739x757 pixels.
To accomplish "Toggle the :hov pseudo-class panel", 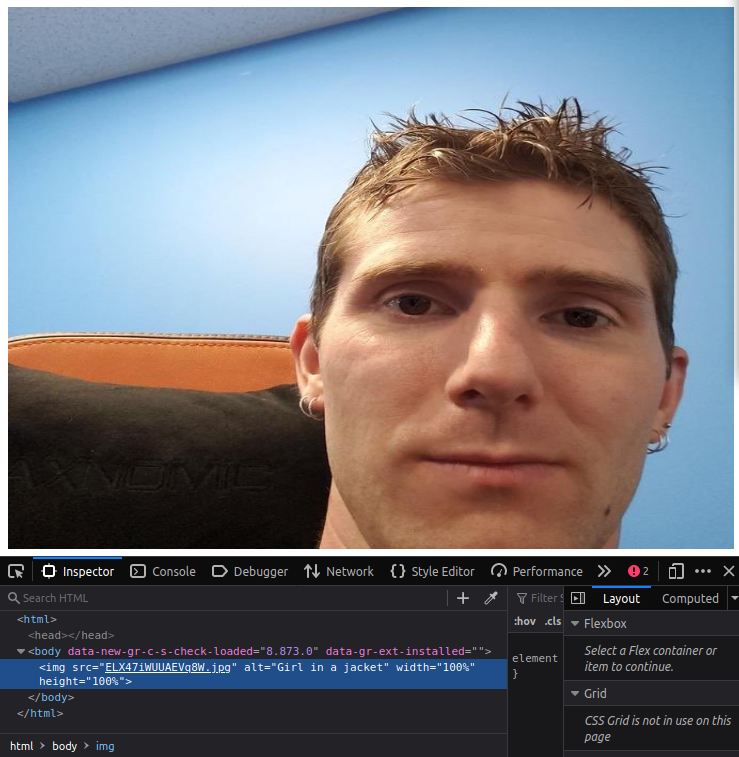I will (525, 621).
